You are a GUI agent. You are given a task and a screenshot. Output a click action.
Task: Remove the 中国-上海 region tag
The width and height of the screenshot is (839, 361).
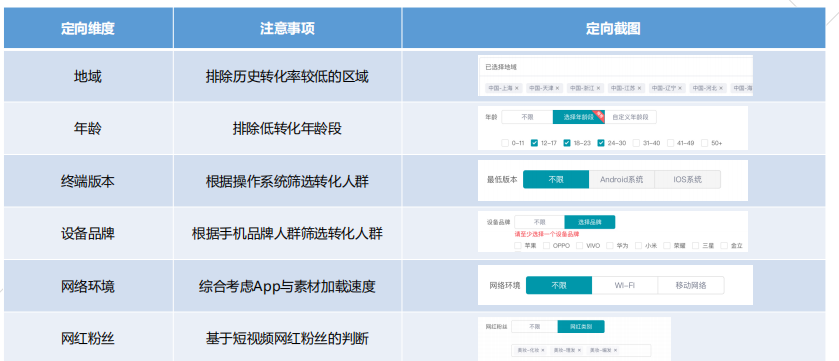516,88
